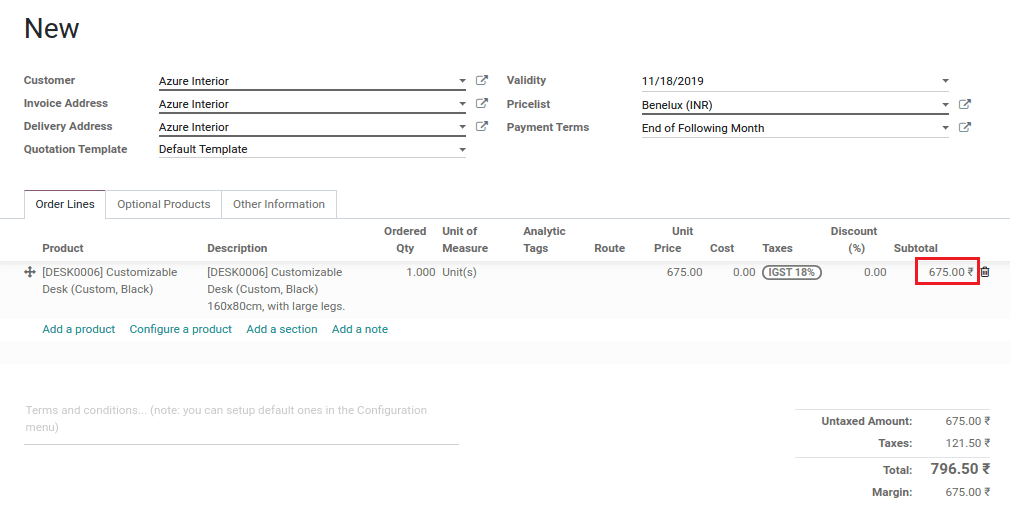The width and height of the screenshot is (1010, 514).
Task: Click the Untaxed Amount 675.00 ₹ value
Action: (967, 421)
